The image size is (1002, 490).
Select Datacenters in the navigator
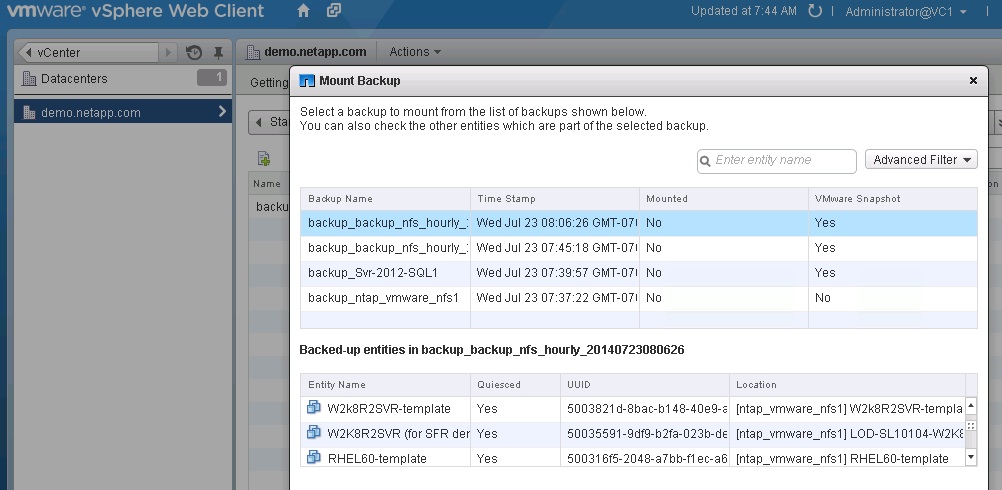(74, 79)
